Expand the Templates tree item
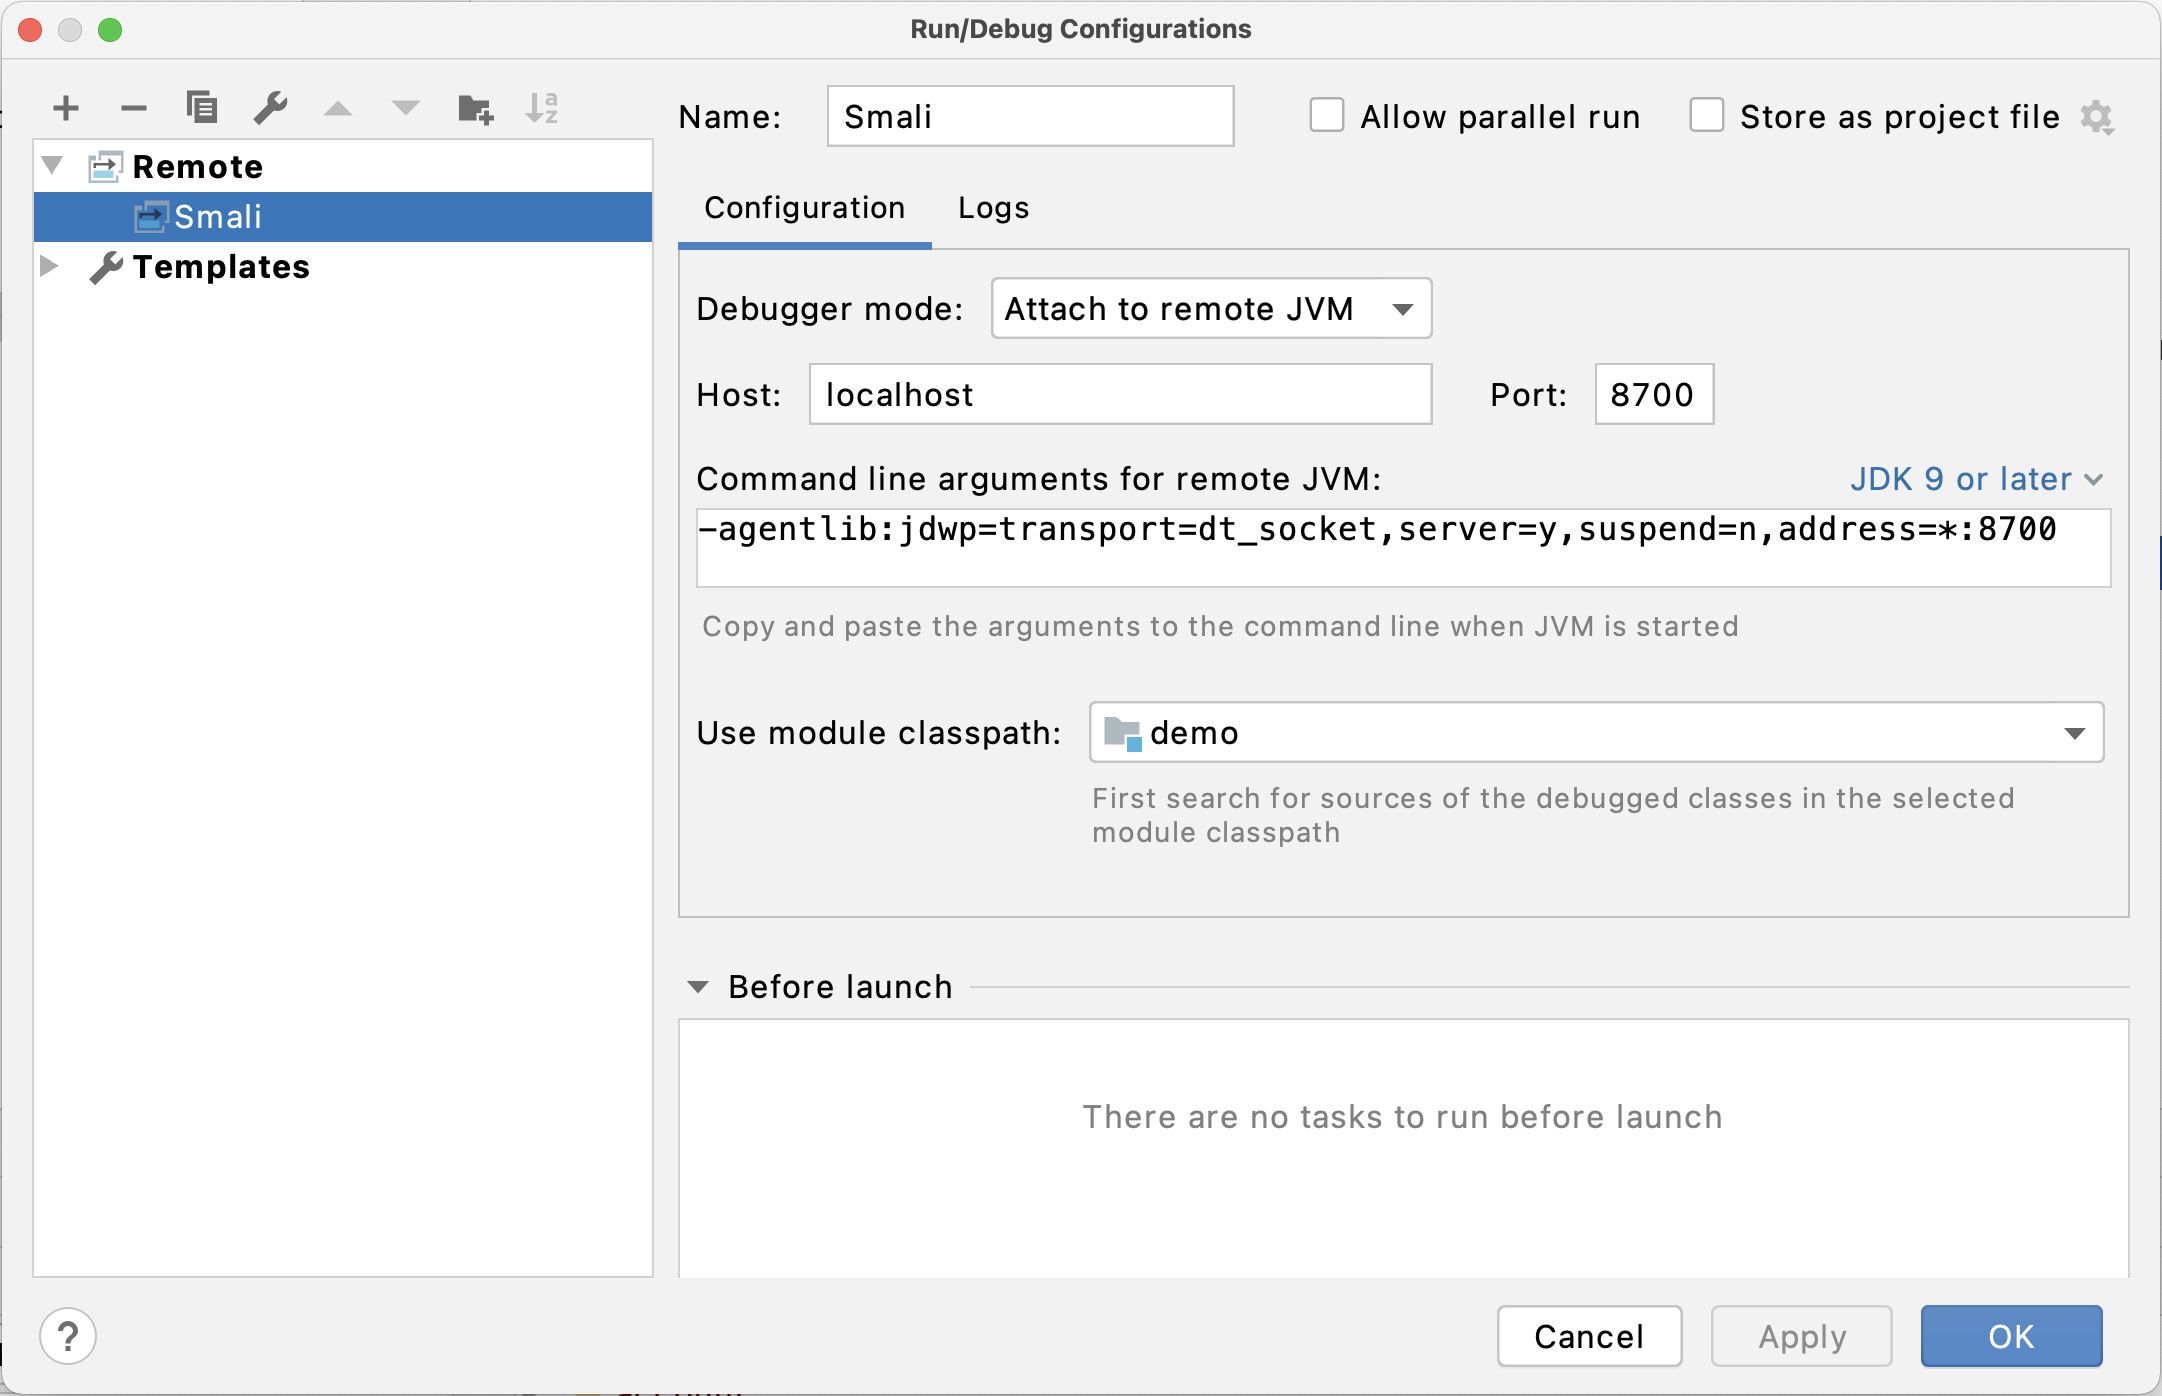The width and height of the screenshot is (2162, 1396). point(58,266)
